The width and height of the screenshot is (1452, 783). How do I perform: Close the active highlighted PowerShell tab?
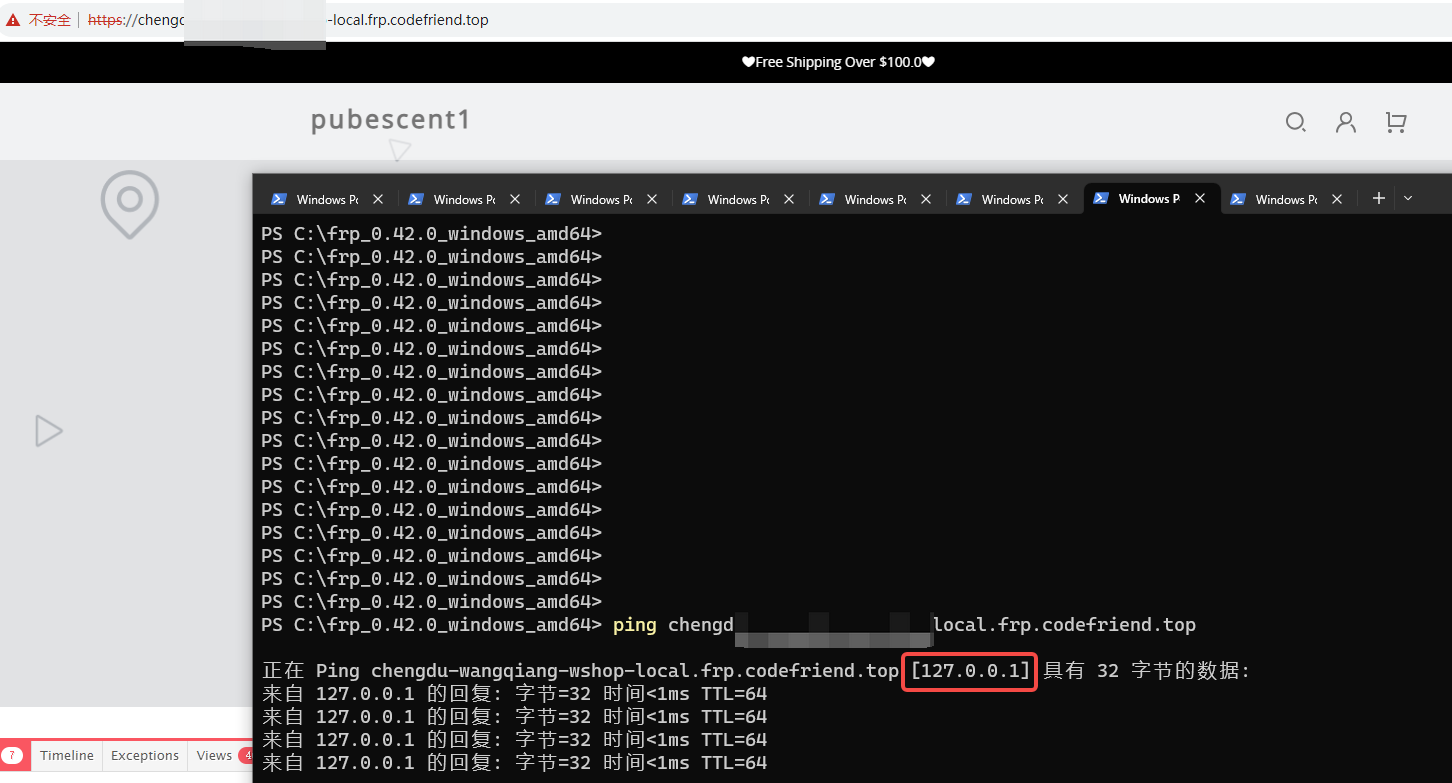pos(1200,198)
